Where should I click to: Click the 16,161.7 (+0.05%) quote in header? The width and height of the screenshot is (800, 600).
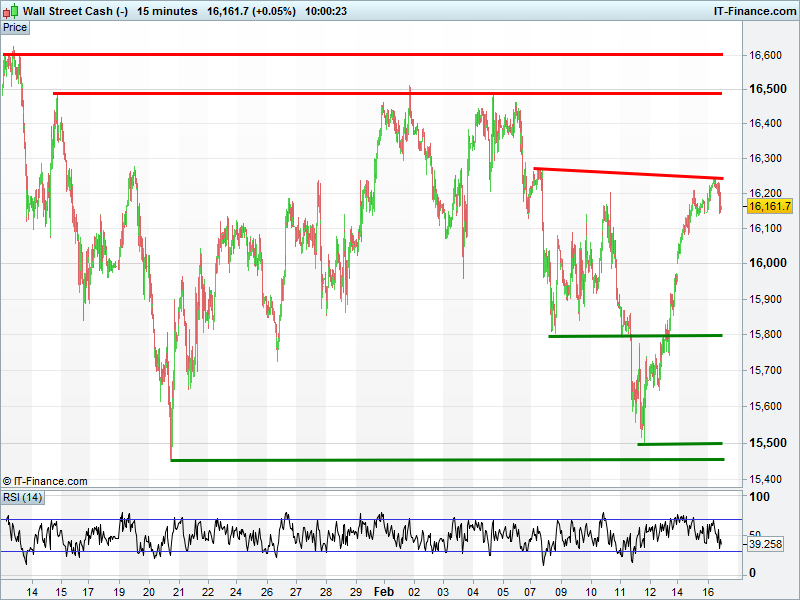tap(251, 11)
